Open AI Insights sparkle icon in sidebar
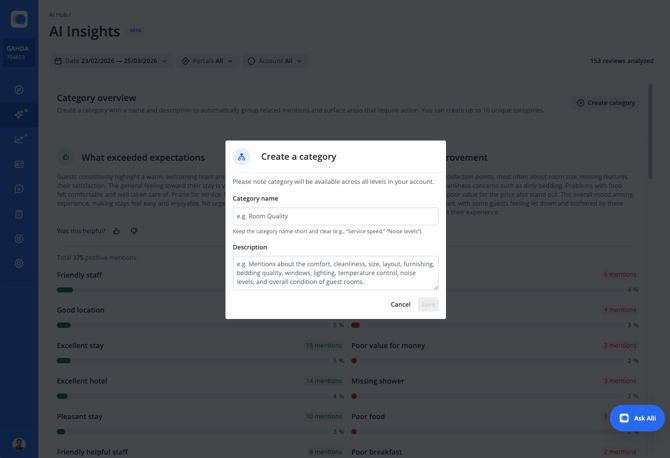The image size is (670, 458). (x=19, y=114)
